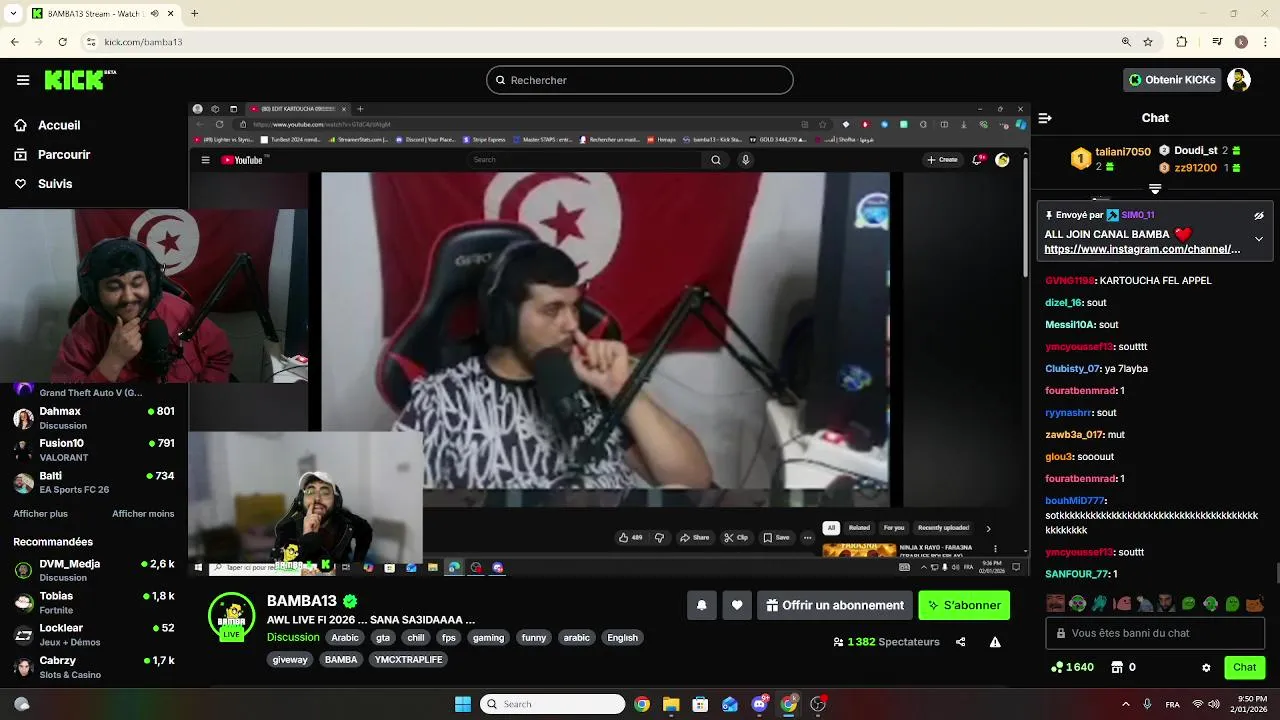
Task: Click Afficher moins
Action: [x=143, y=514]
